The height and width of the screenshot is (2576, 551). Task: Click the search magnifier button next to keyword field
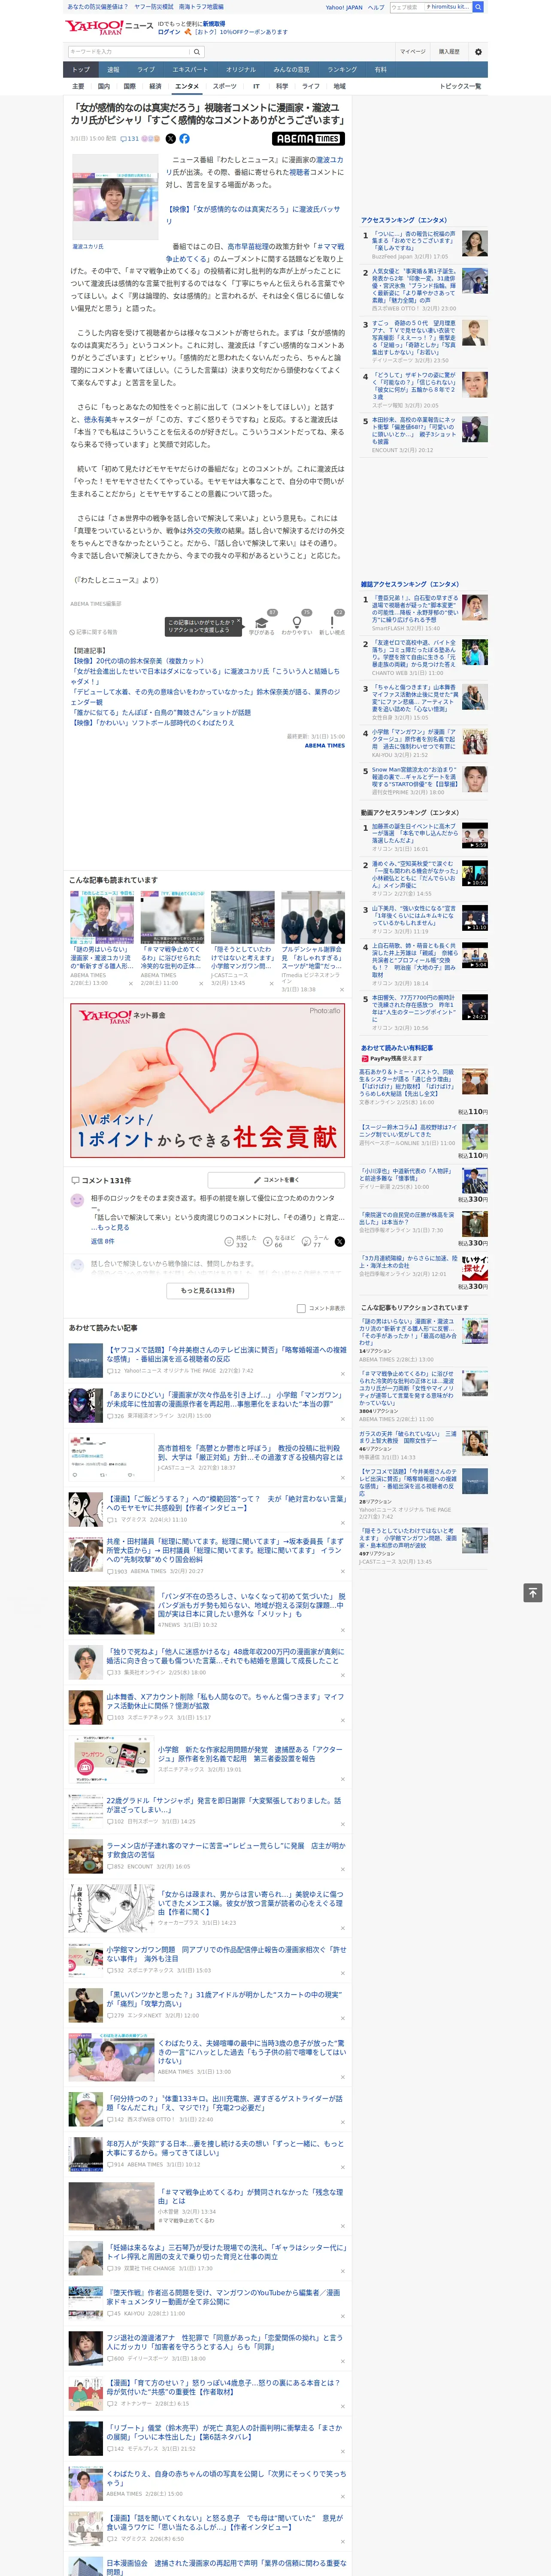click(197, 52)
